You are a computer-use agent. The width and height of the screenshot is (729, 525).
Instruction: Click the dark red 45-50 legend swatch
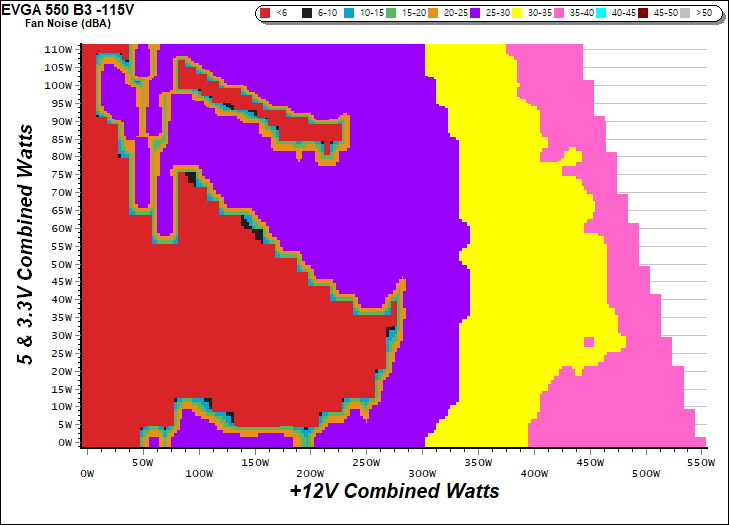pos(644,14)
